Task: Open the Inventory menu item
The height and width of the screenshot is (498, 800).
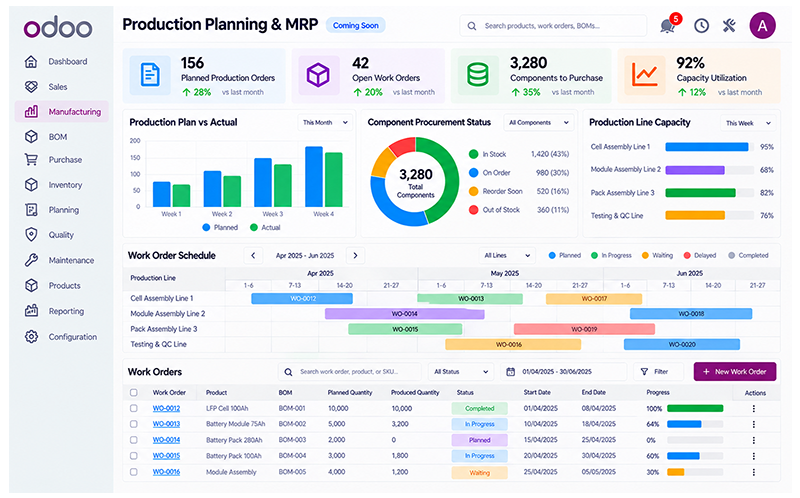Action: coord(62,185)
